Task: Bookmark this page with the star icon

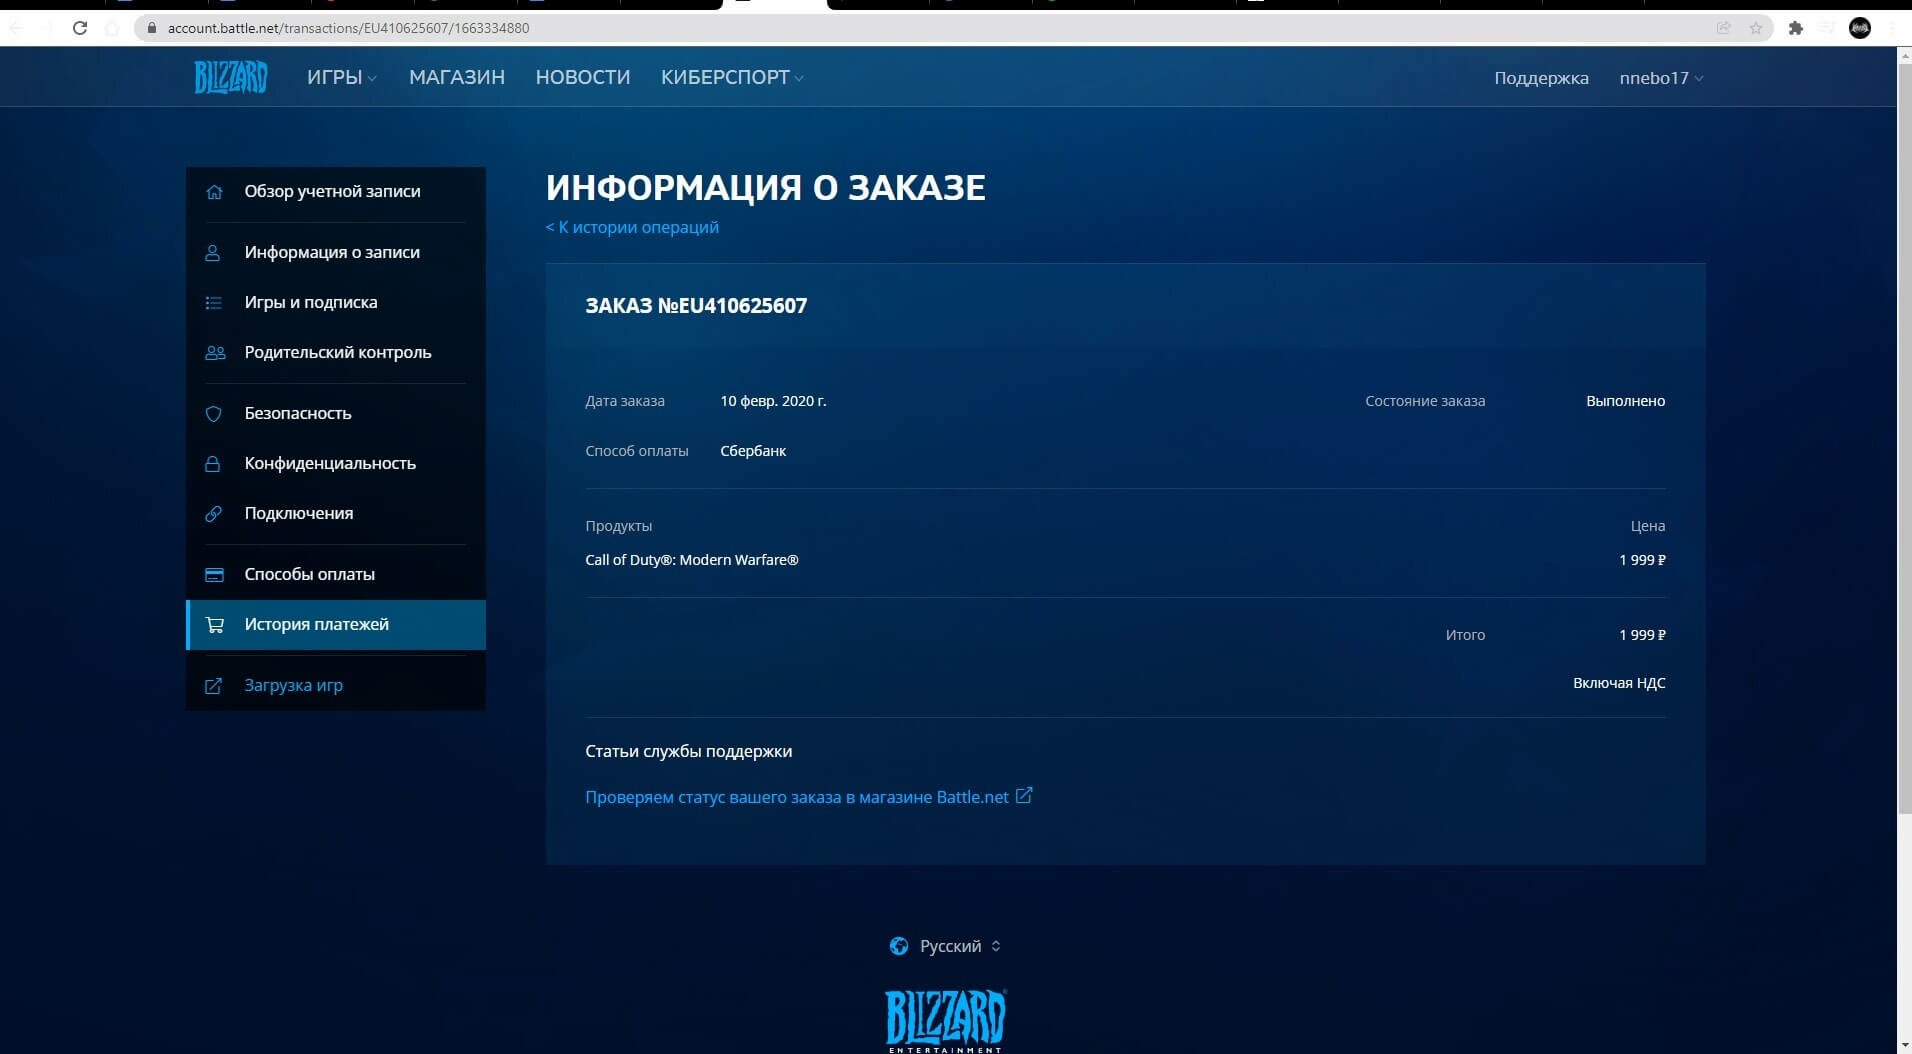Action: [x=1756, y=28]
